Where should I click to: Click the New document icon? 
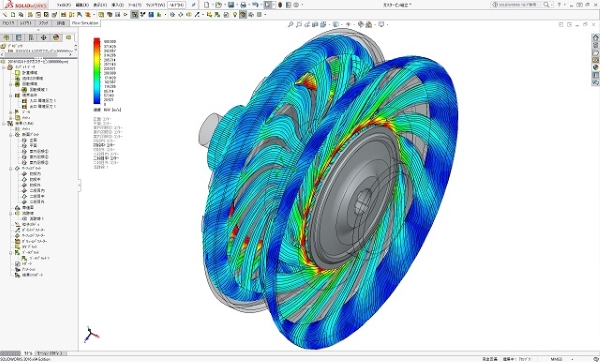pos(207,5)
